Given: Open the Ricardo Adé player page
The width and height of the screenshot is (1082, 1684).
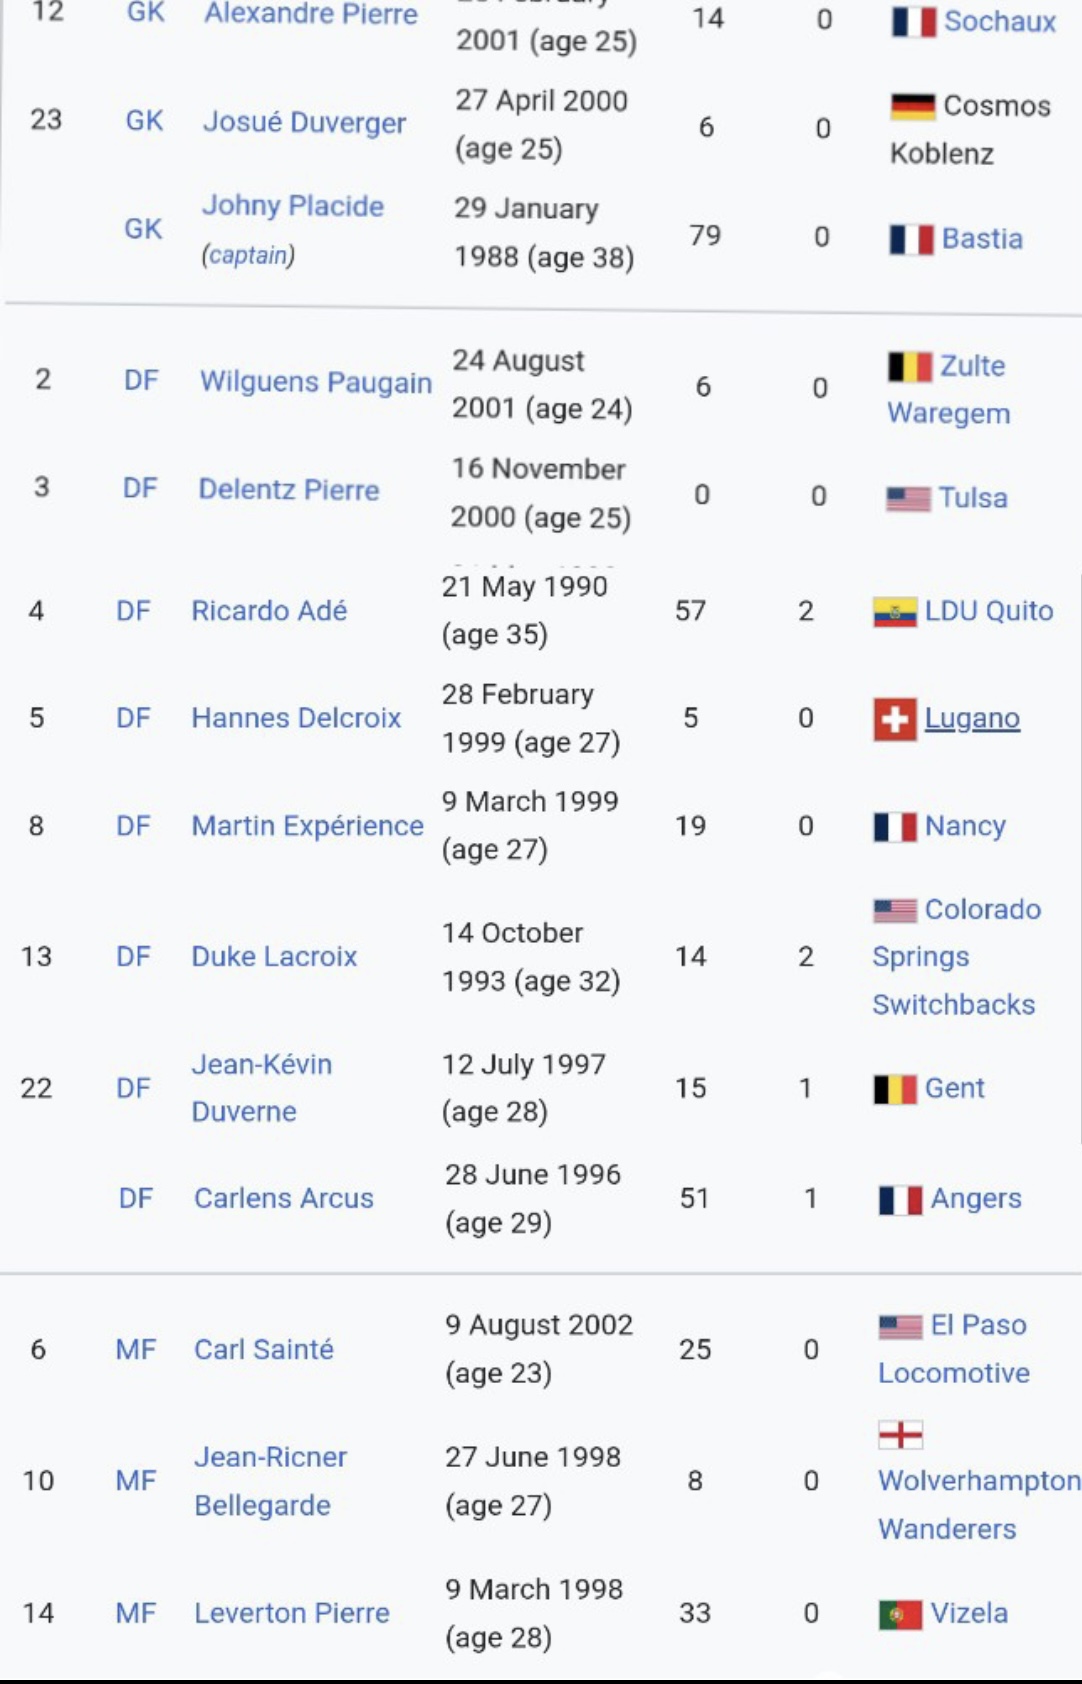Looking at the screenshot, I should point(269,611).
